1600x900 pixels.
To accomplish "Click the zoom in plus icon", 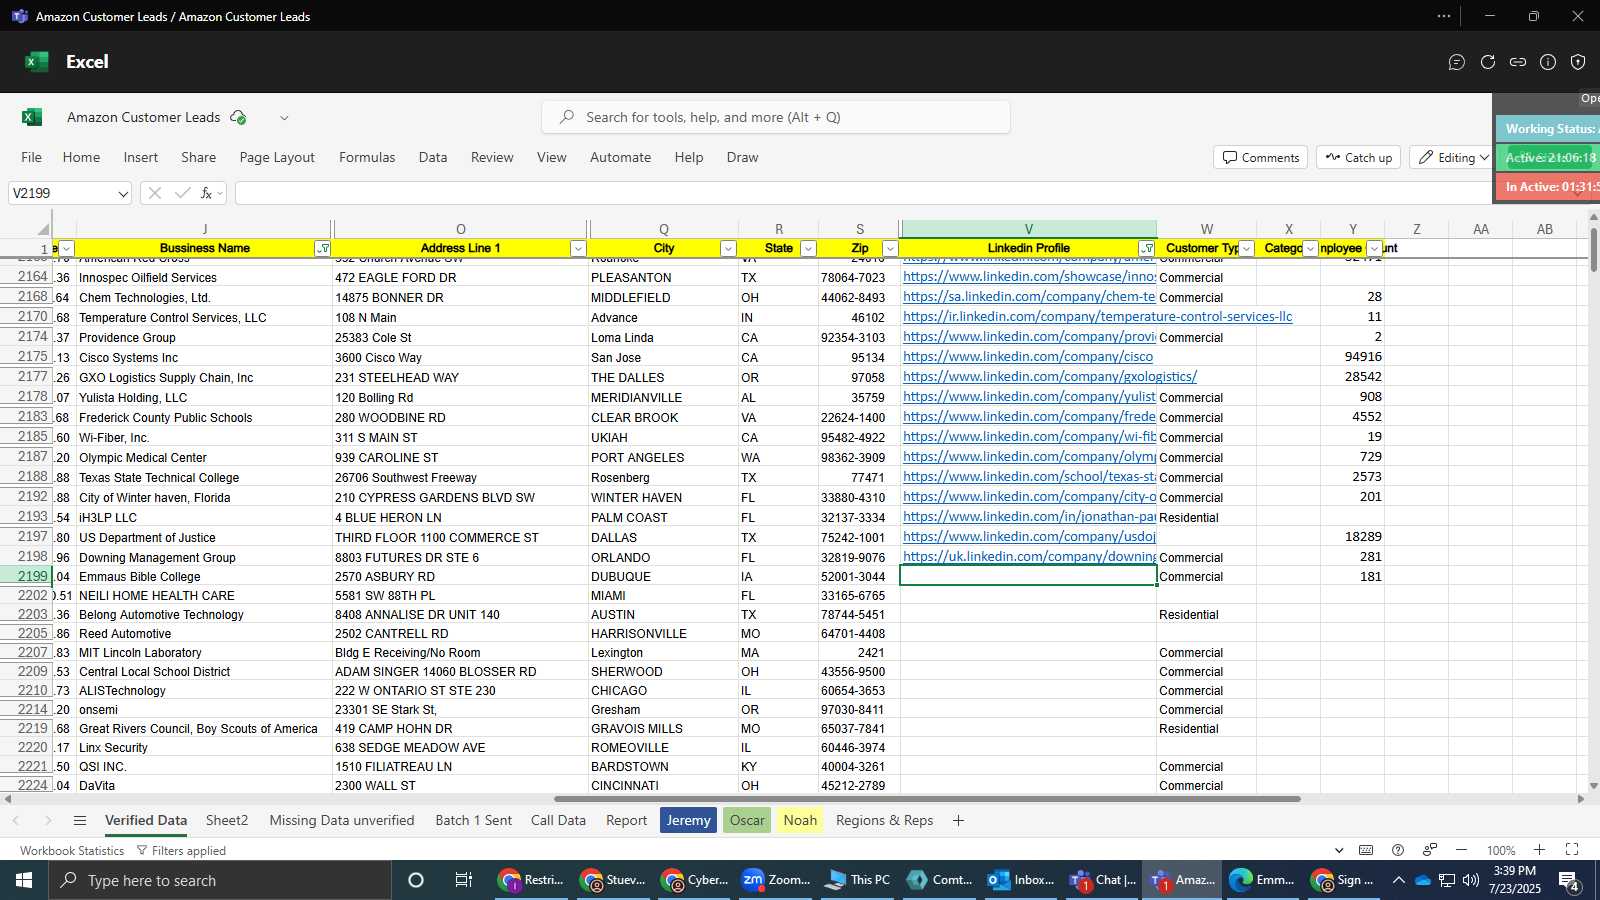I will click(x=1540, y=850).
